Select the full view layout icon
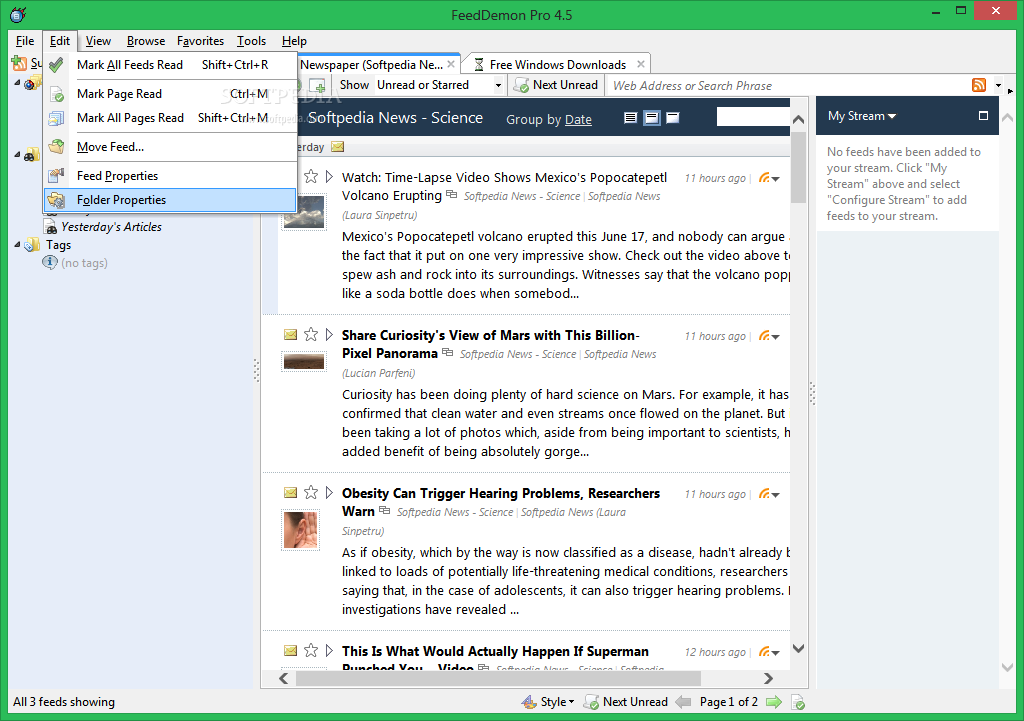This screenshot has width=1024, height=721. (x=630, y=118)
